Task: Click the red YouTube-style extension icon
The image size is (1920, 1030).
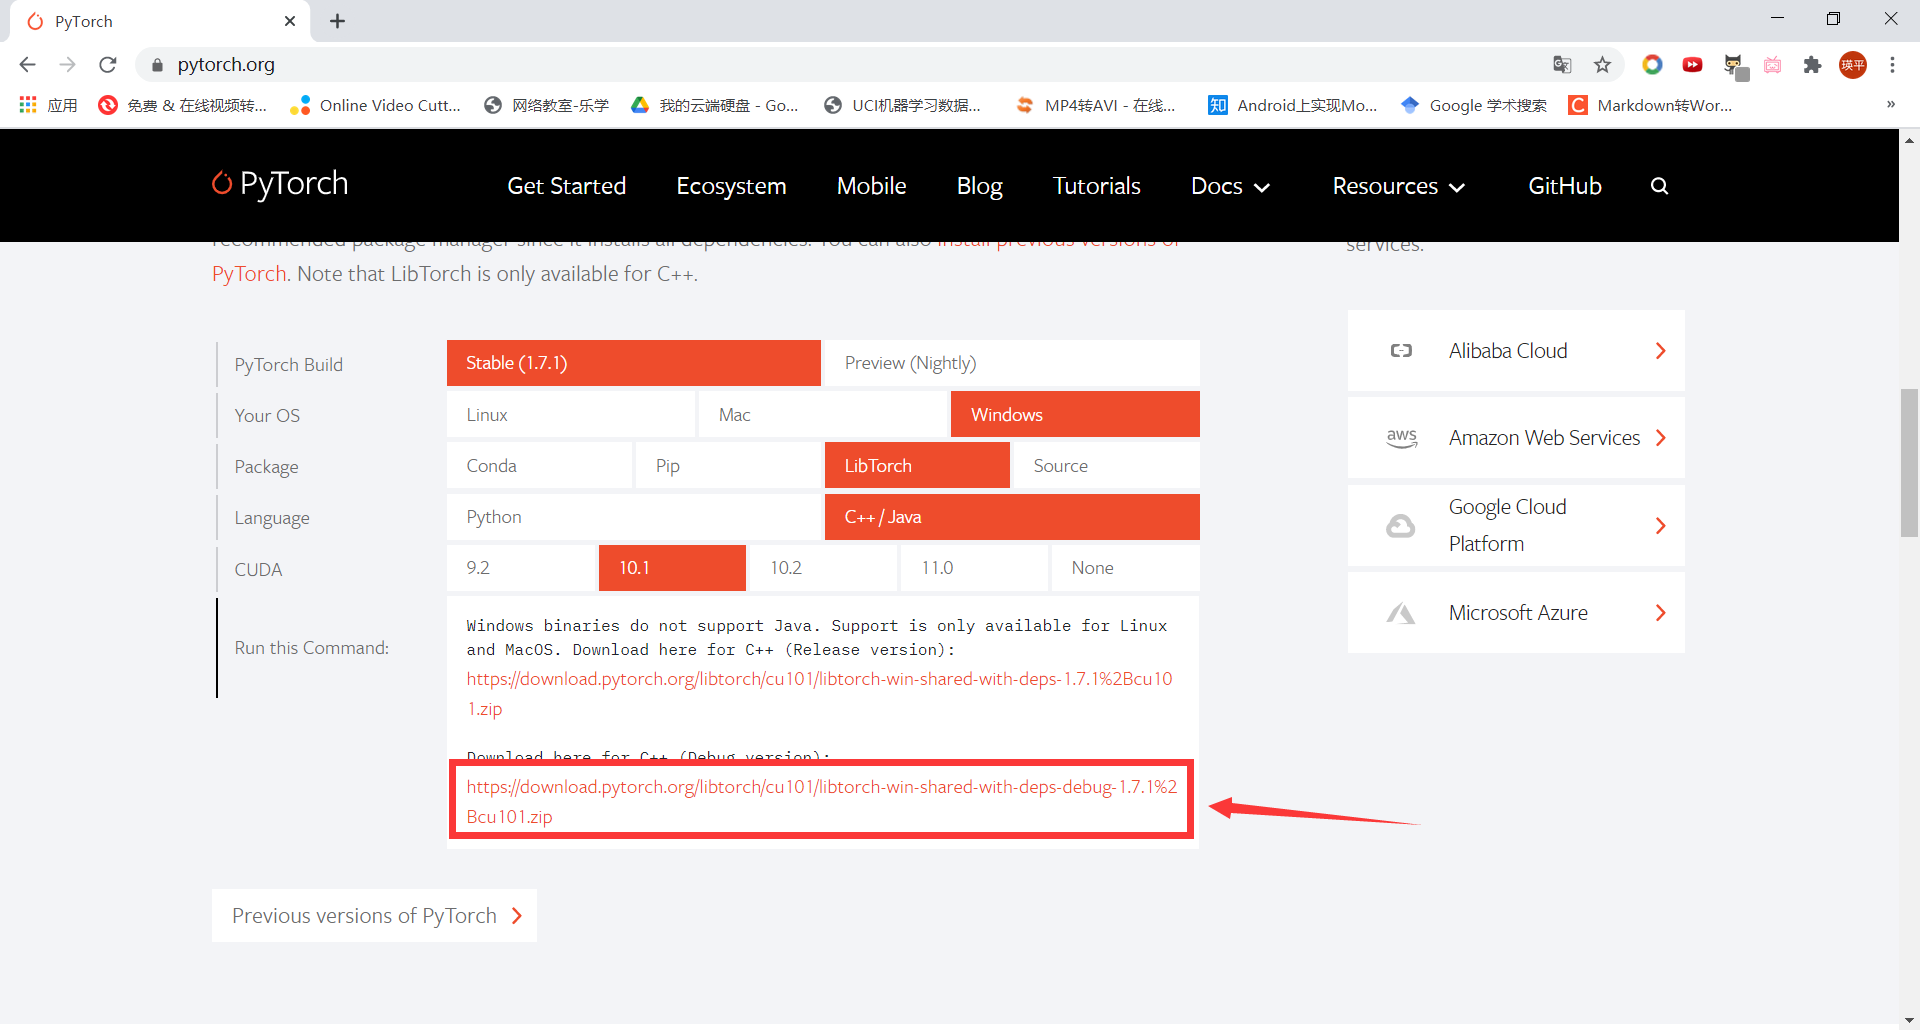Action: coord(1692,65)
